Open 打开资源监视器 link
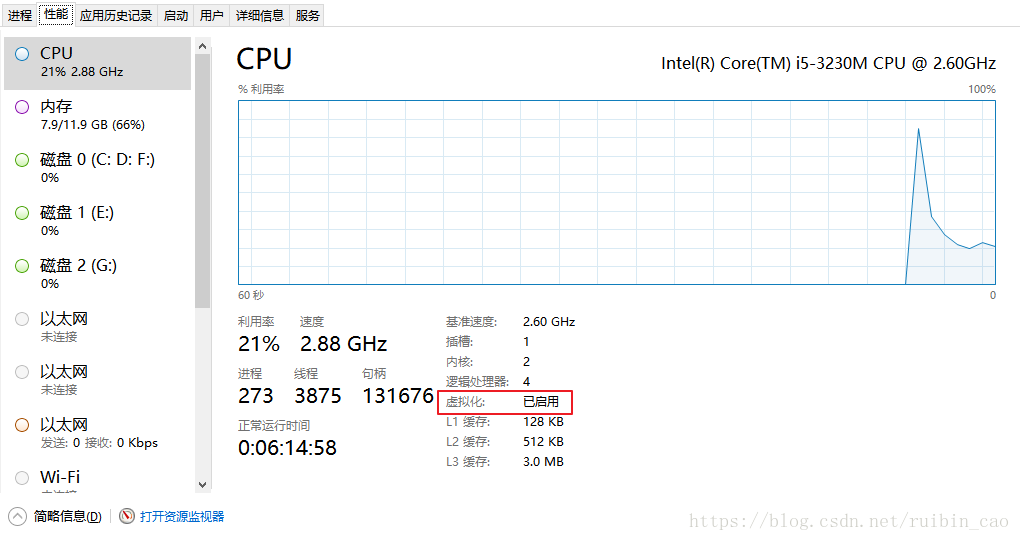Image resolution: width=1020 pixels, height=541 pixels. click(x=182, y=516)
